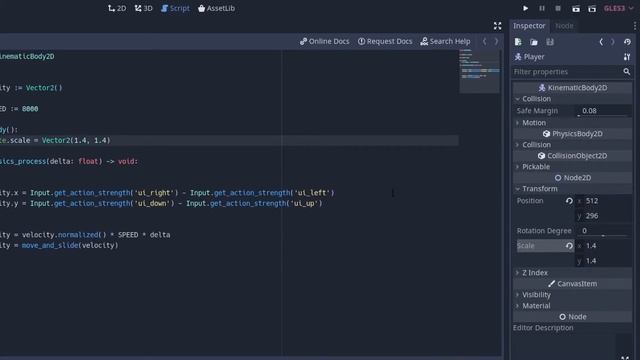Expand the Pickable section
This screenshot has height=360, width=640.
pyautogui.click(x=572, y=167)
